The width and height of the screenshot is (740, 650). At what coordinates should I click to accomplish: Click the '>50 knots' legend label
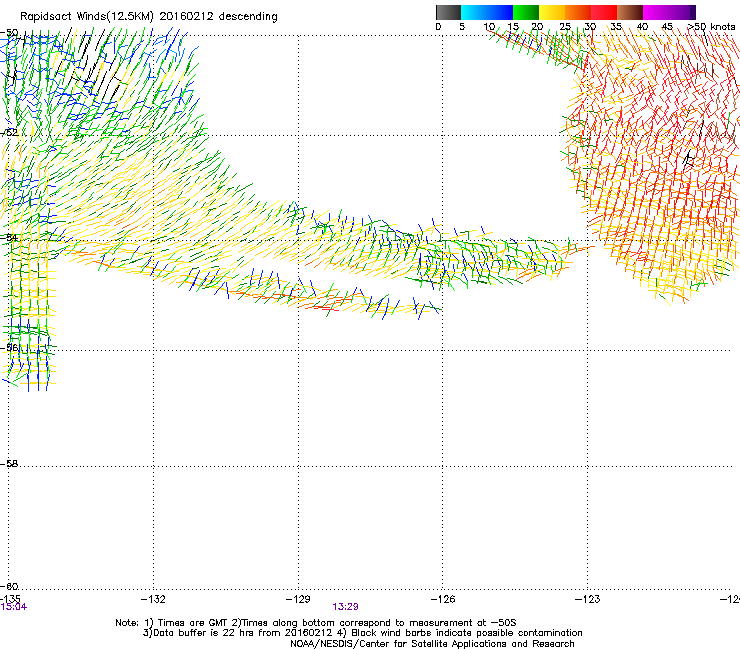tap(711, 27)
